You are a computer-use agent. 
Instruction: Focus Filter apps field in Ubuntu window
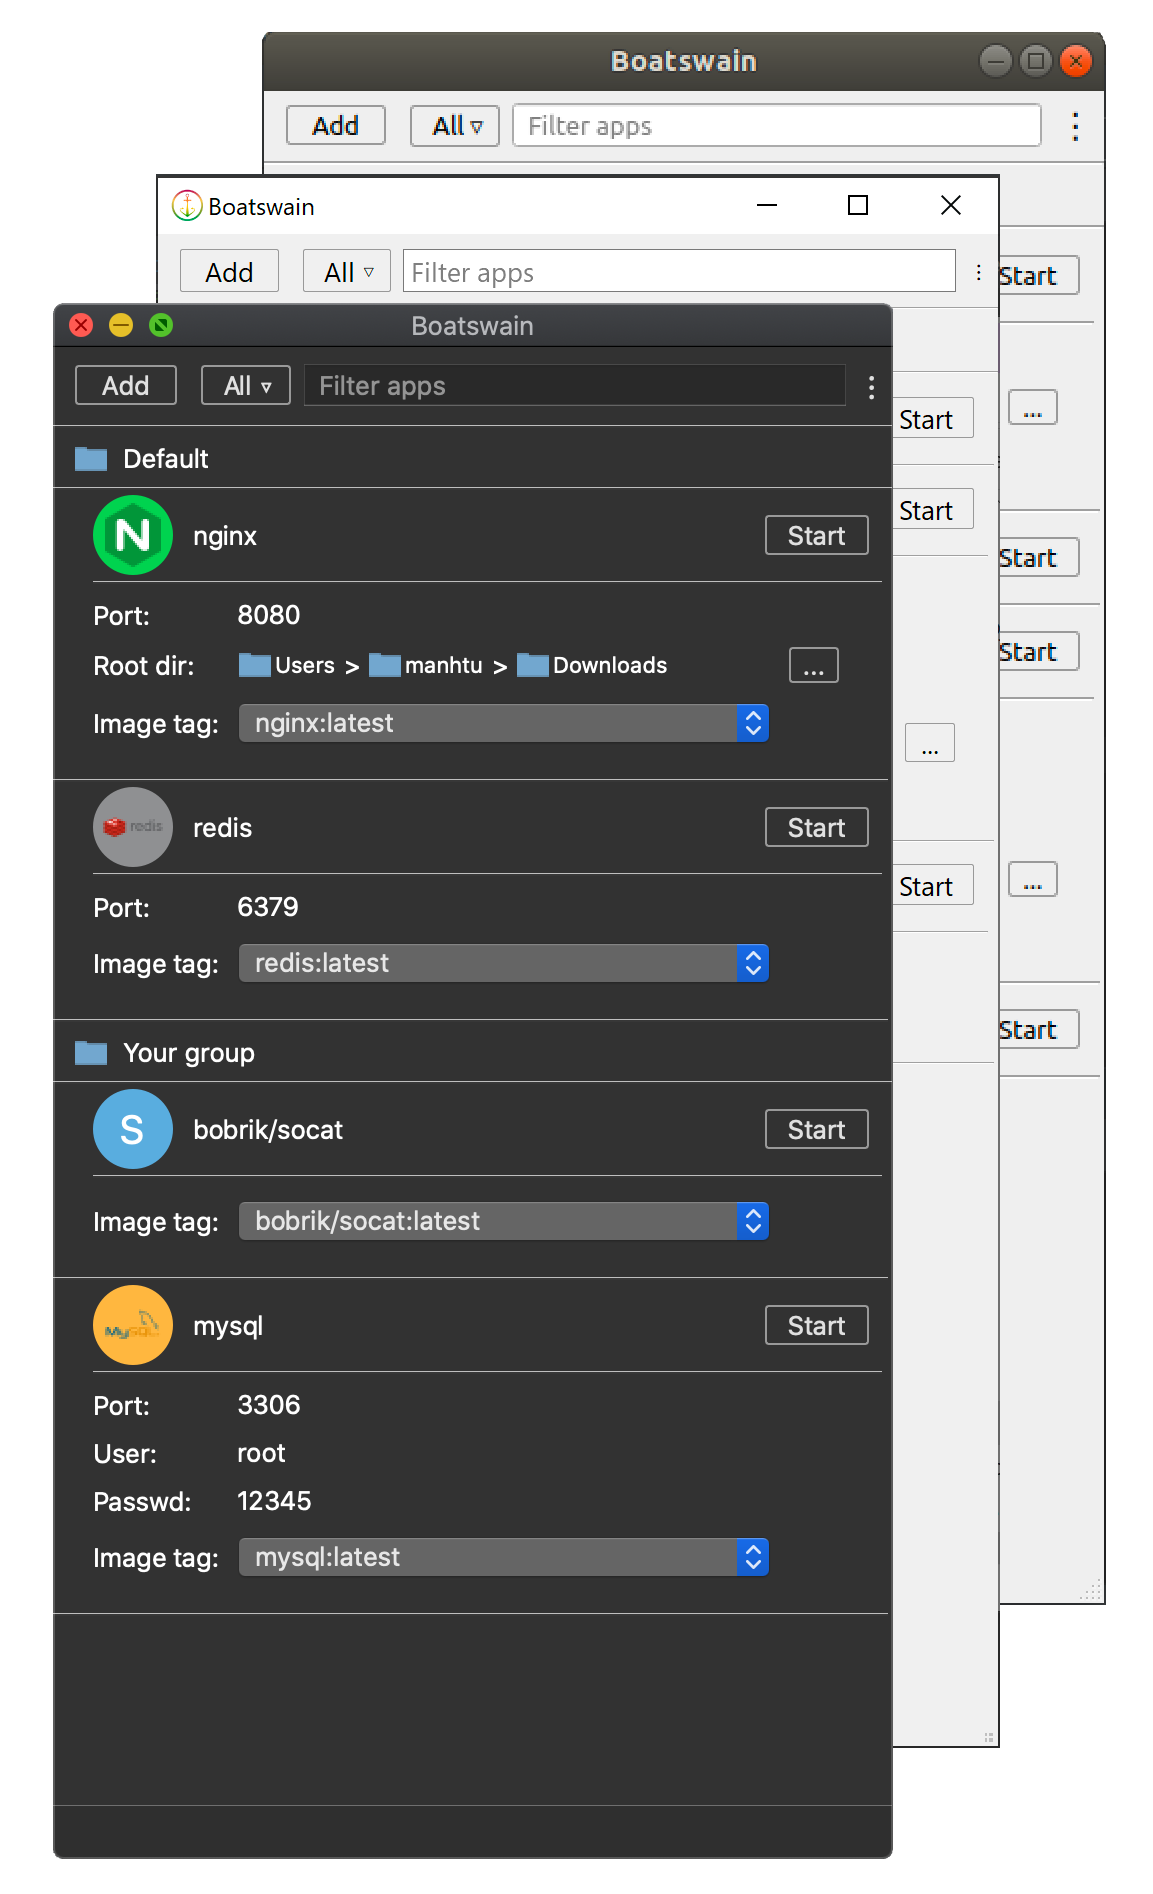[x=777, y=126]
